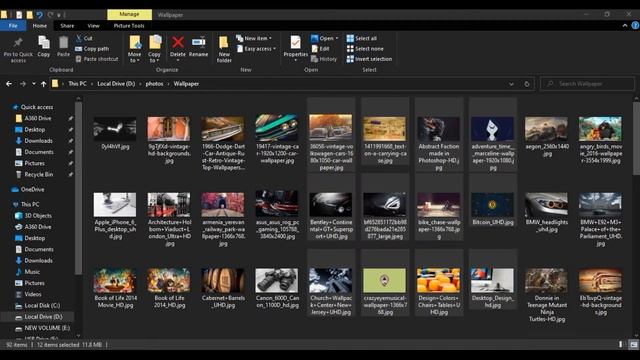The width and height of the screenshot is (640, 360).
Task: Switch to the View ribbon tab
Action: (93, 26)
